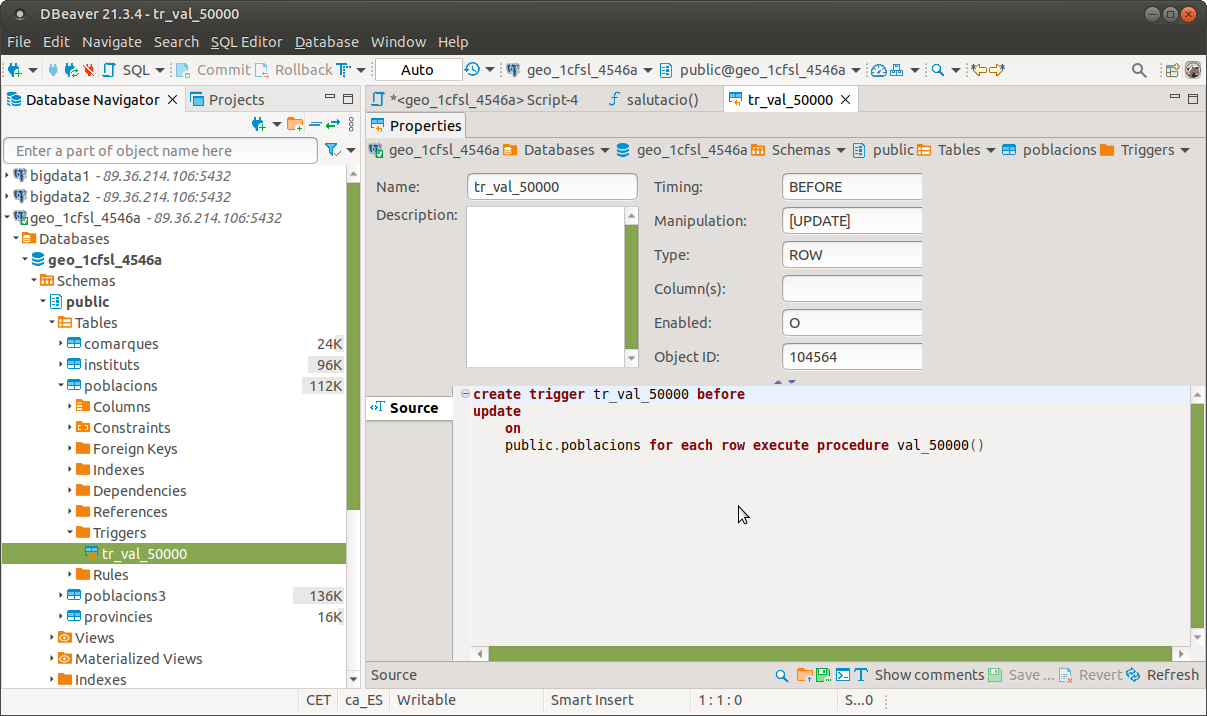
Task: Click the create folder icon in Navigator
Action: point(294,124)
